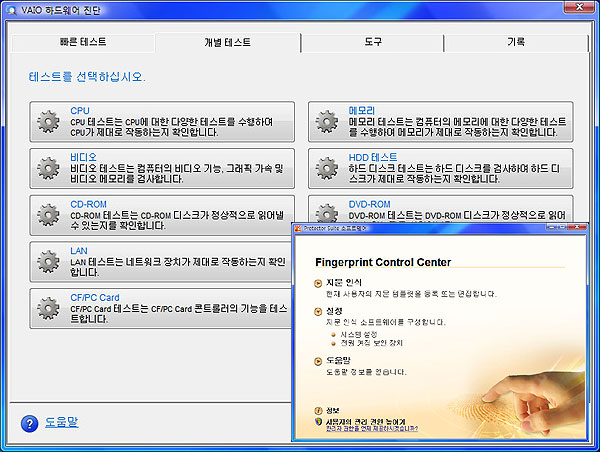This screenshot has height=452, width=600.
Task: Click the Protector Suite title bar icon
Action: [298, 228]
